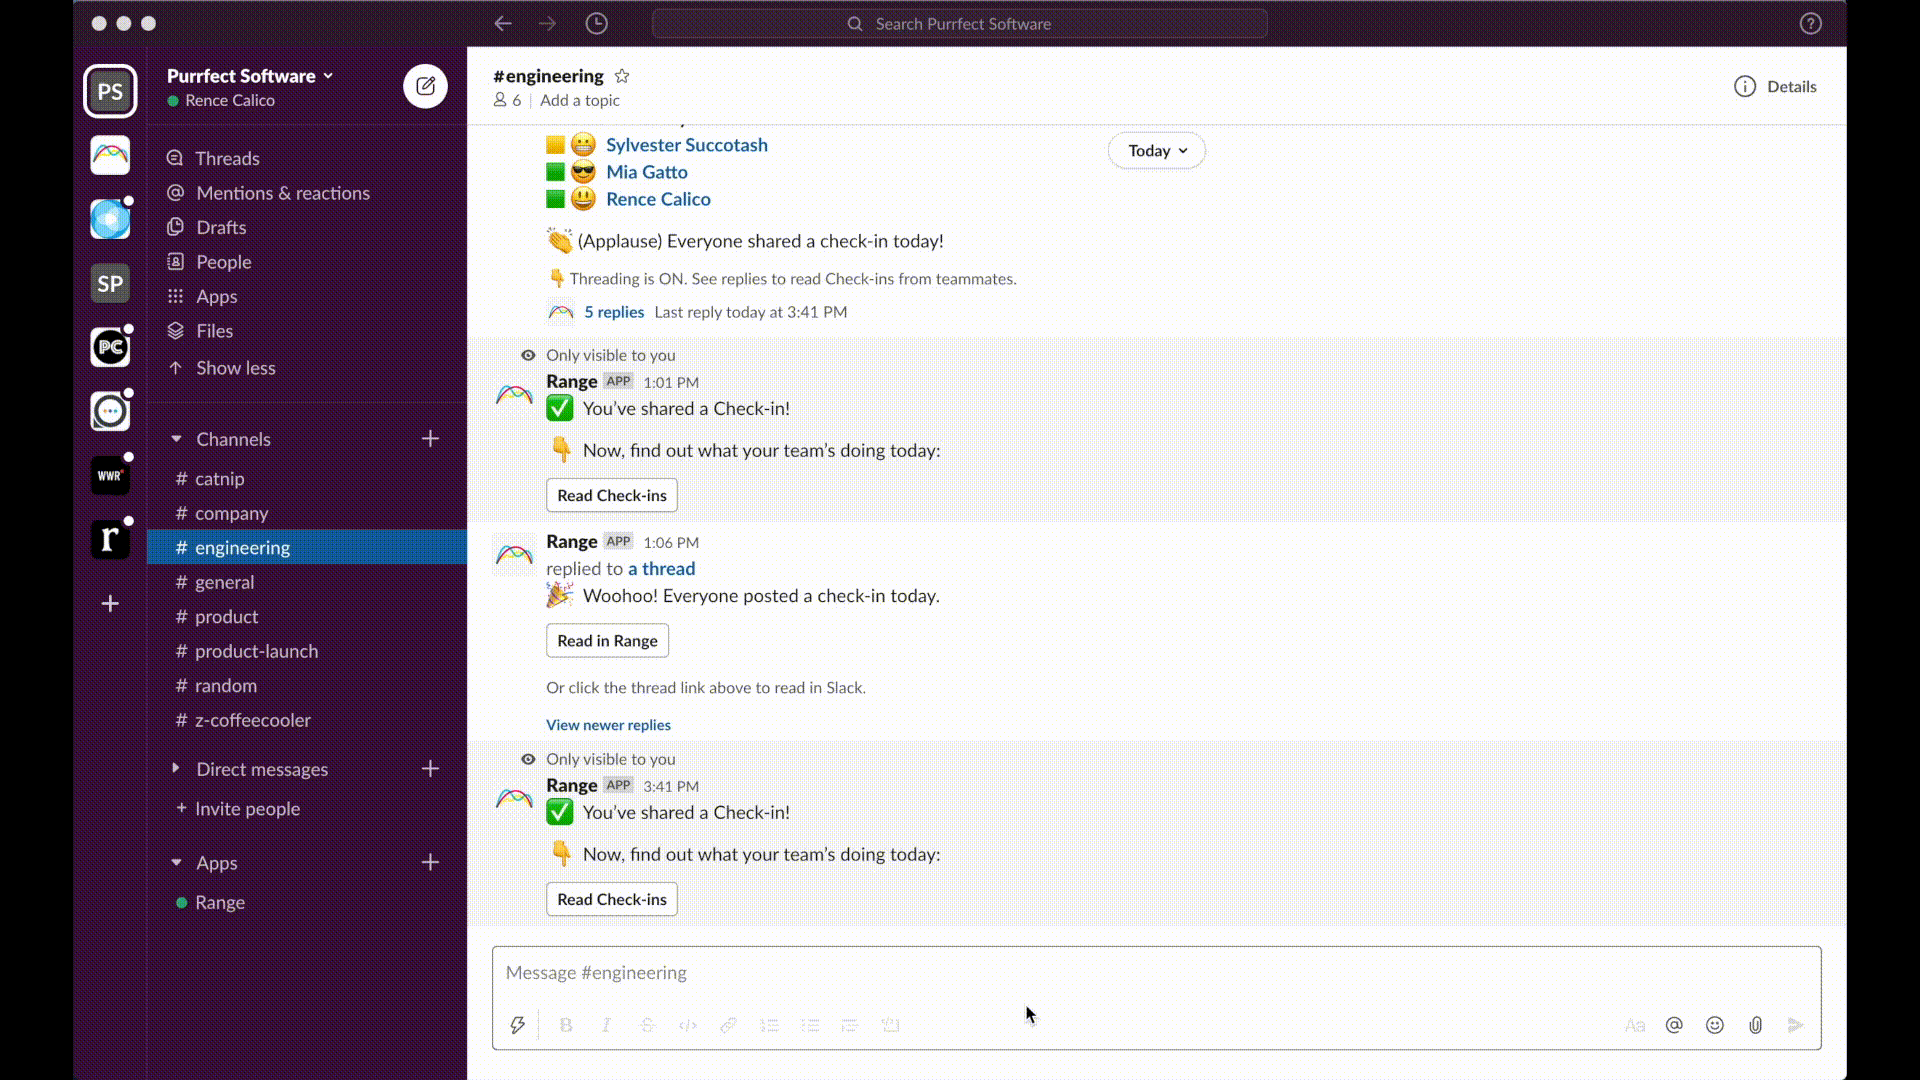Expand the Direct messages section
This screenshot has width=1920, height=1080.
coord(176,768)
